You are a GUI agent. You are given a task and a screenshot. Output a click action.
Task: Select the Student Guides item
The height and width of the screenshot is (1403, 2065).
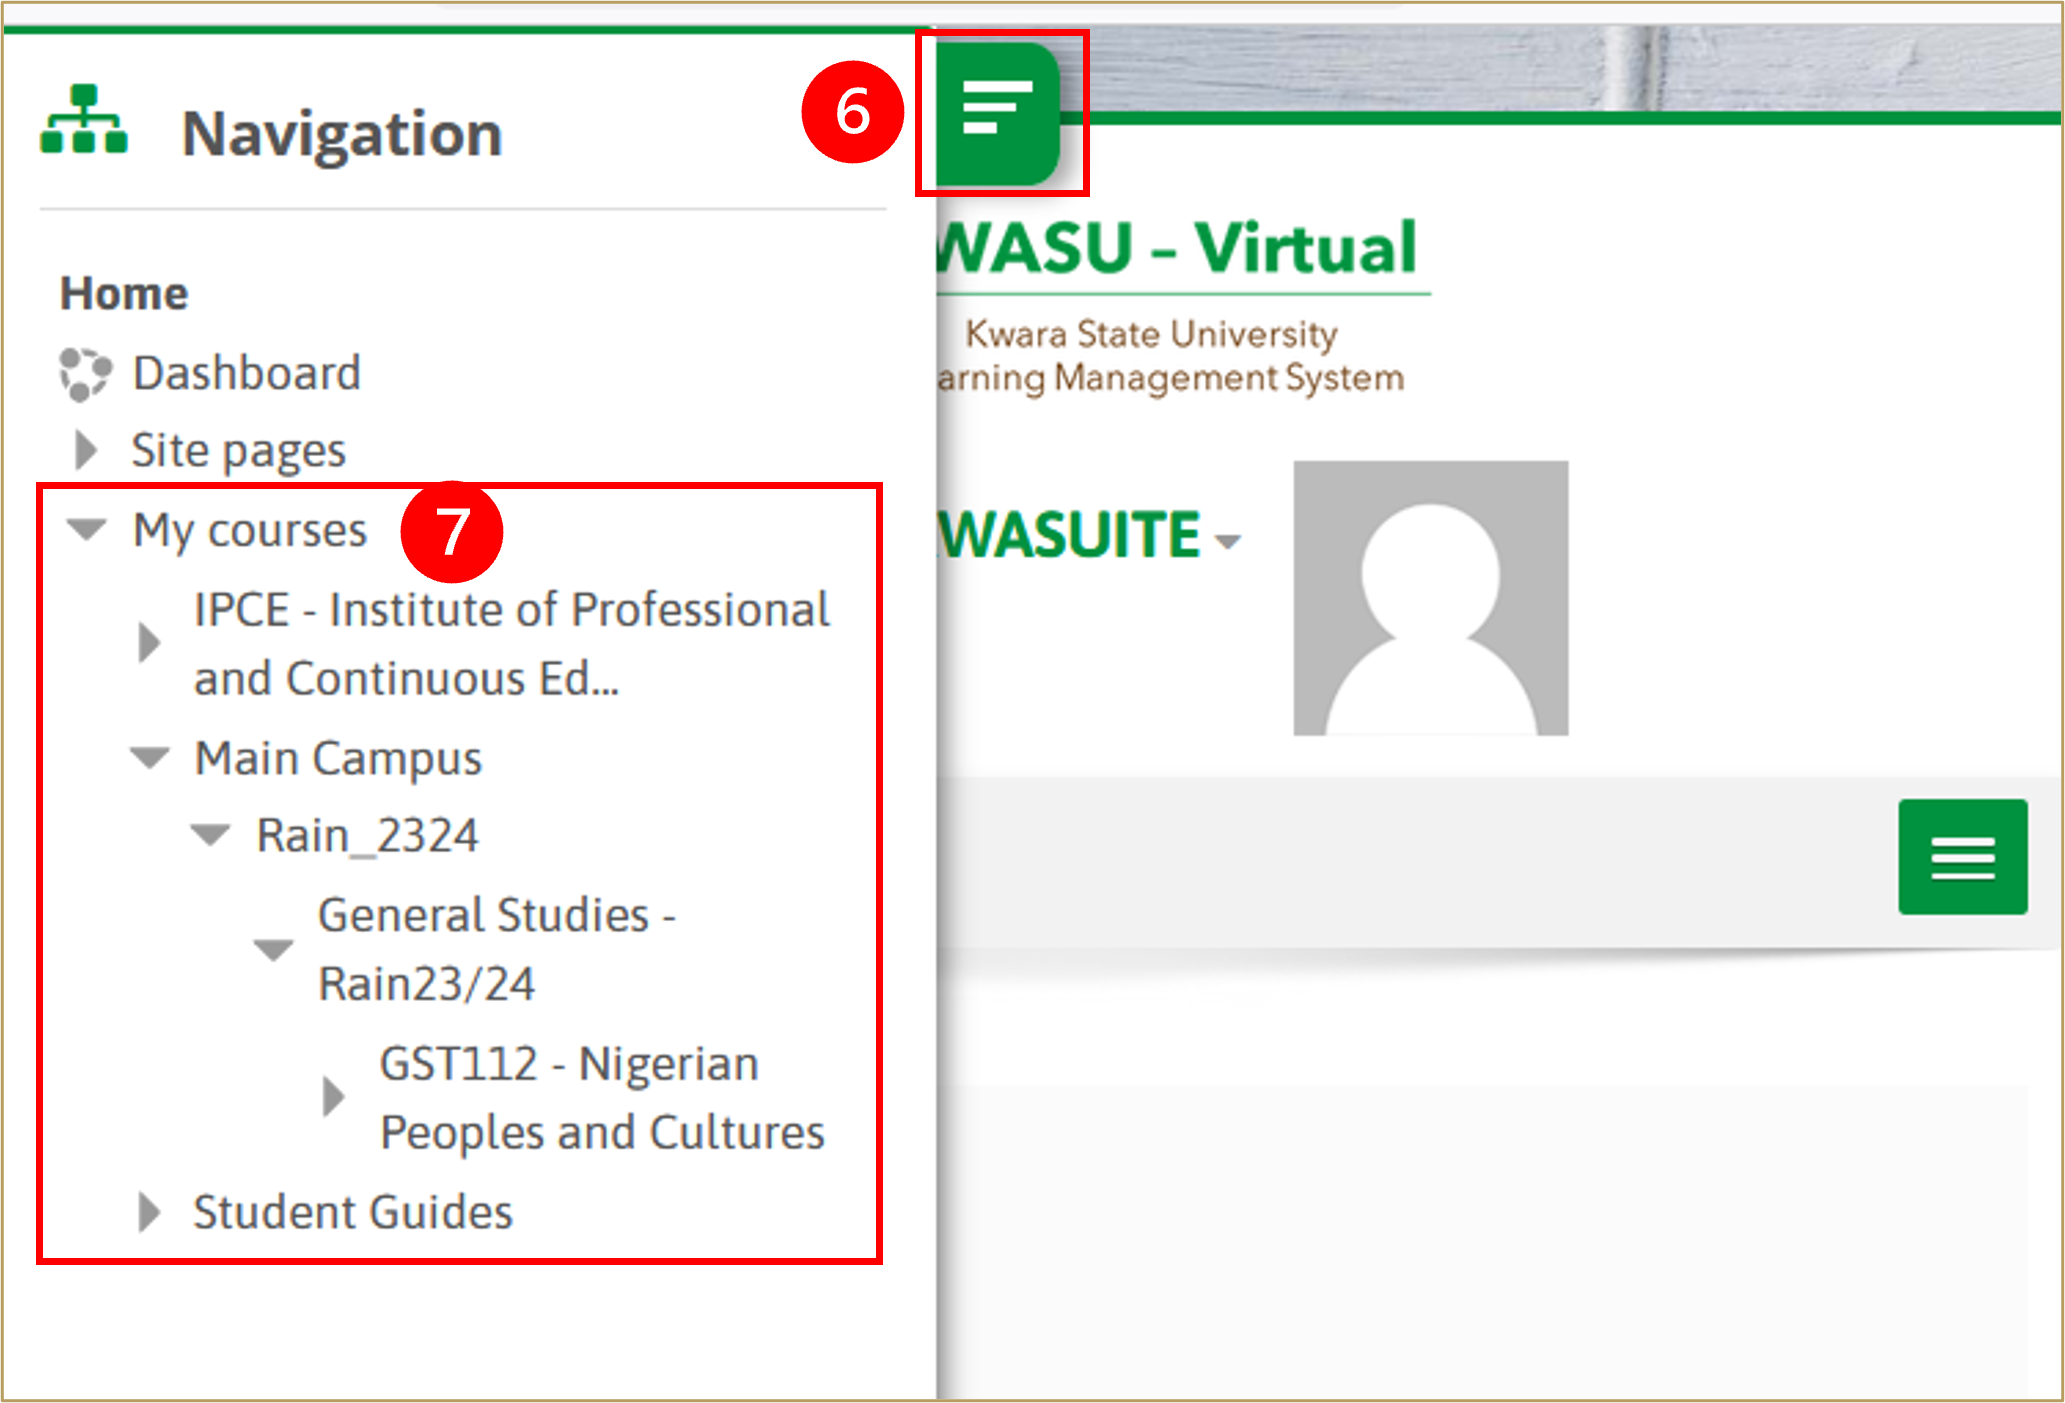coord(352,1212)
